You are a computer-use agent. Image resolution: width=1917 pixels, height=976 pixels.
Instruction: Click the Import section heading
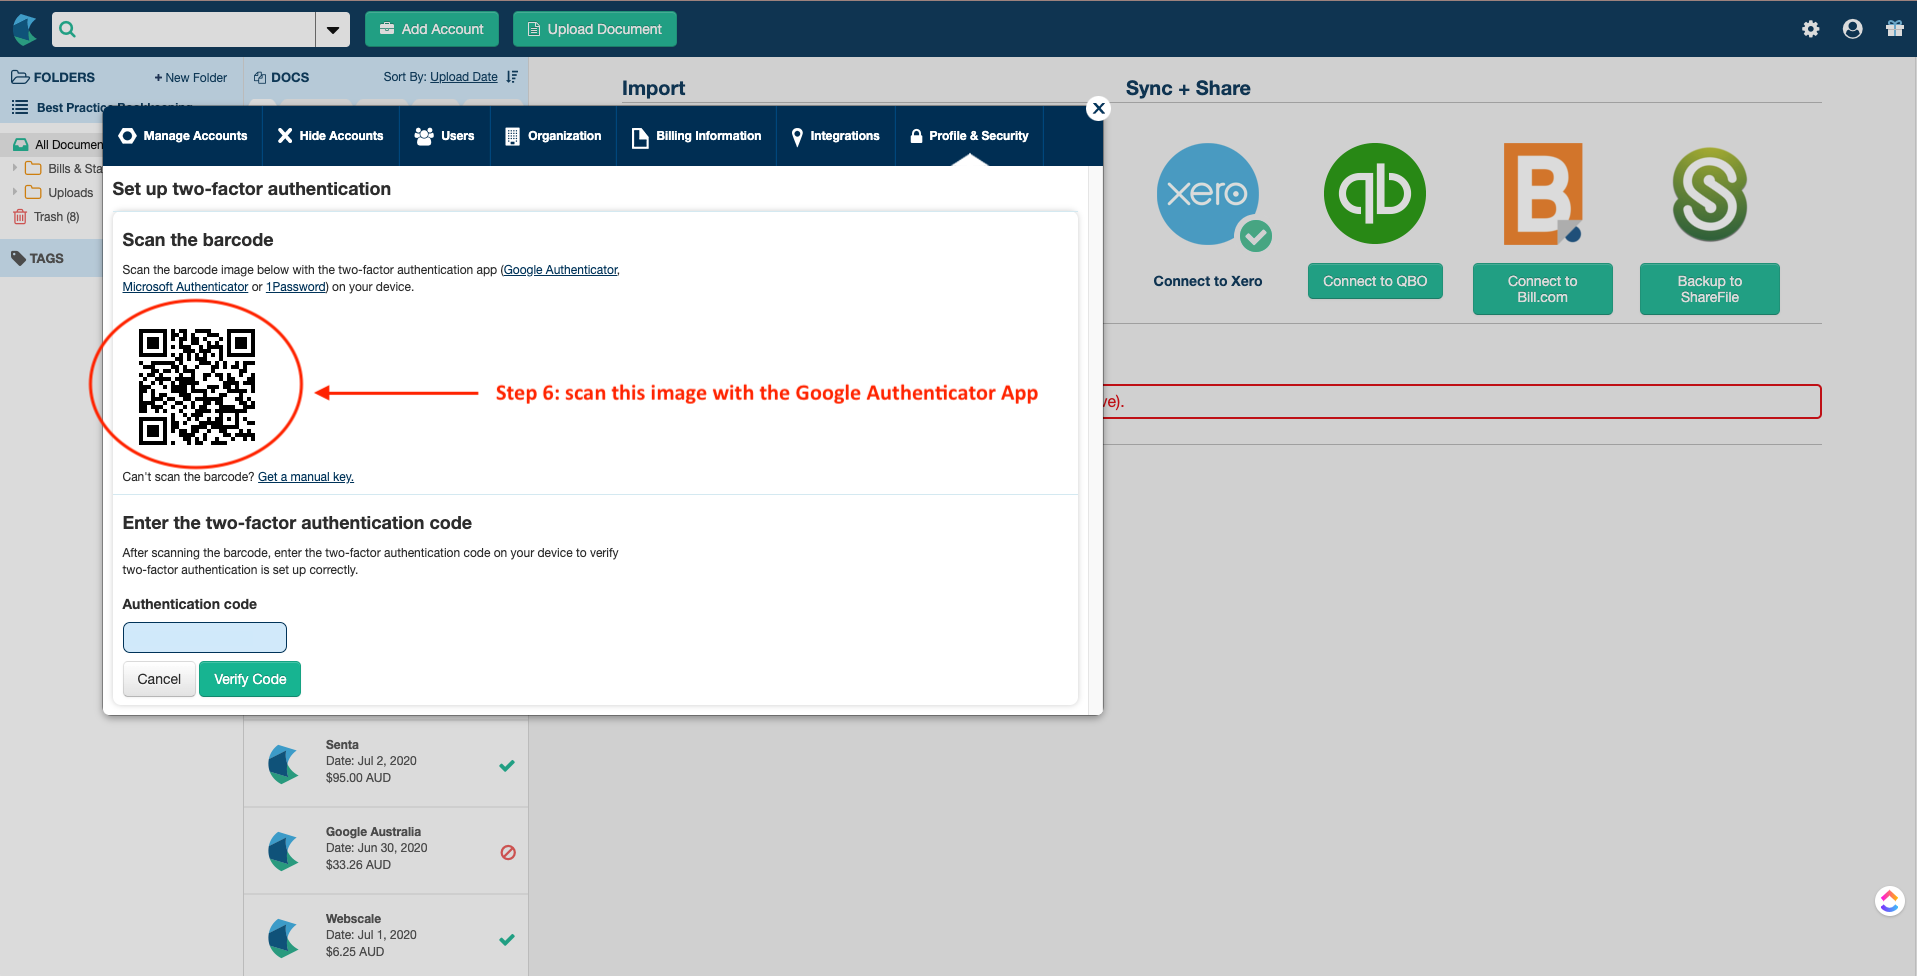[653, 88]
